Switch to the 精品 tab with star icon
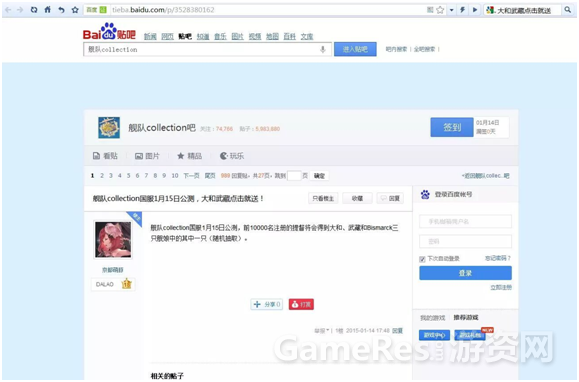579x382 pixels. tap(189, 156)
